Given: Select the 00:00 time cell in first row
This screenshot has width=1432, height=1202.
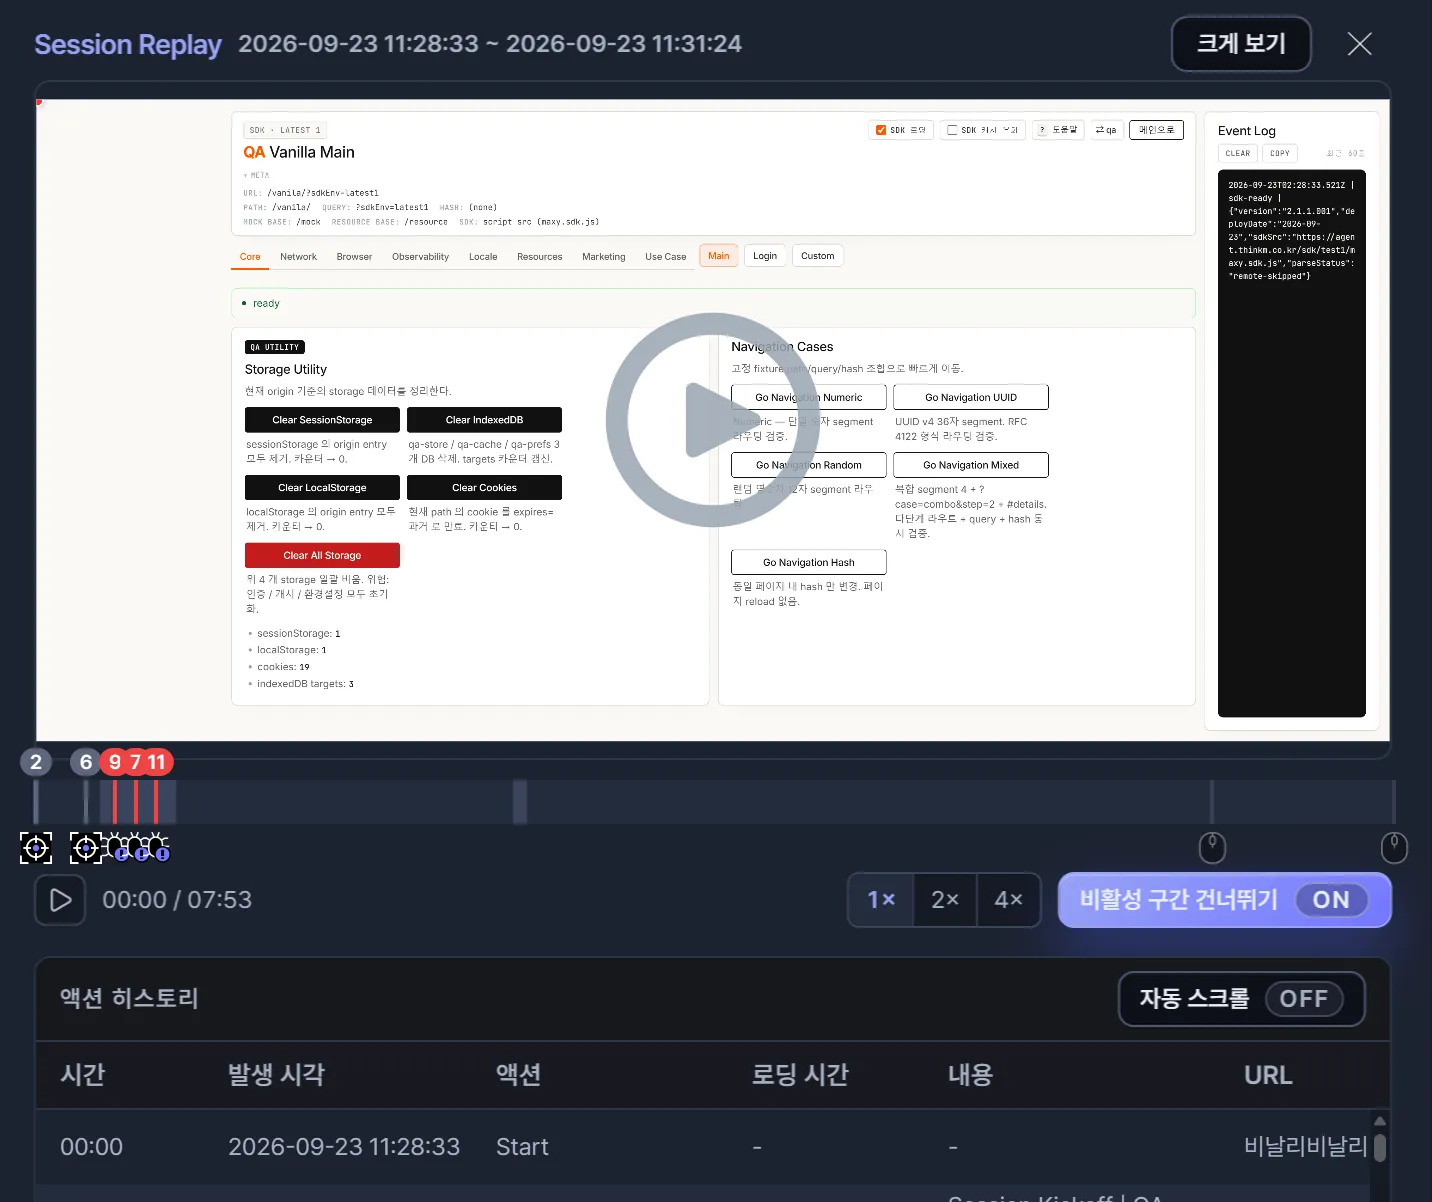Looking at the screenshot, I should (x=91, y=1147).
